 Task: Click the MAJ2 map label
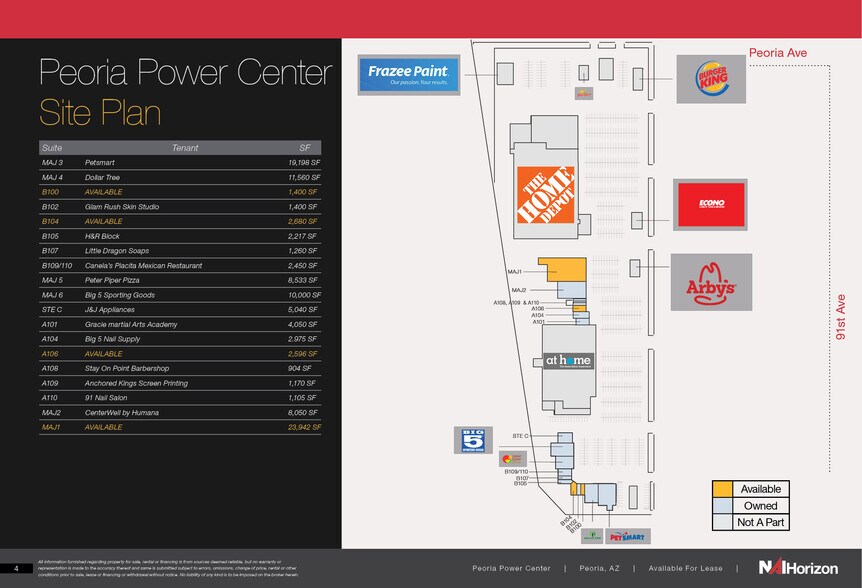pos(519,290)
